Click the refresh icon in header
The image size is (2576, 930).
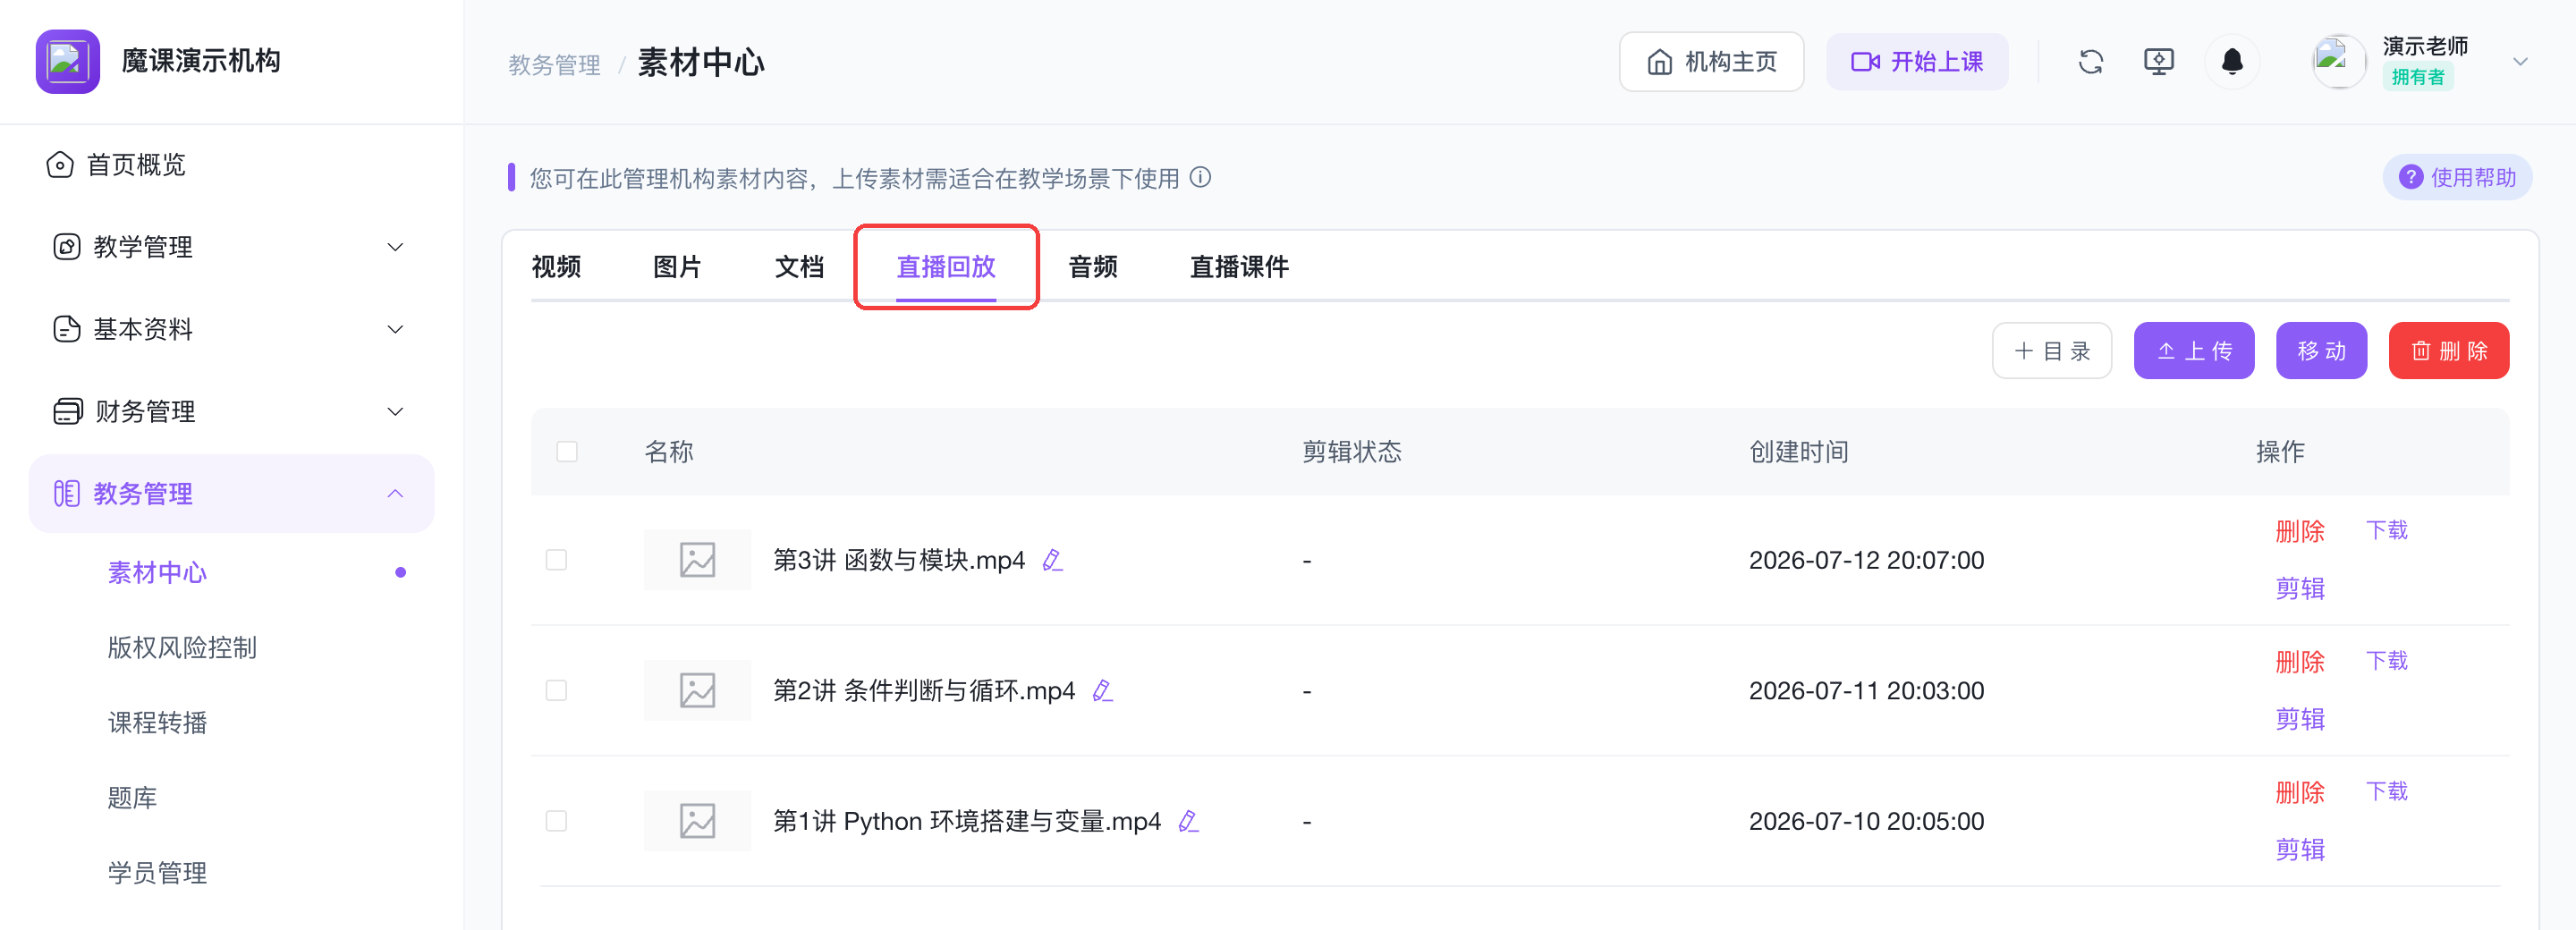pyautogui.click(x=2090, y=62)
